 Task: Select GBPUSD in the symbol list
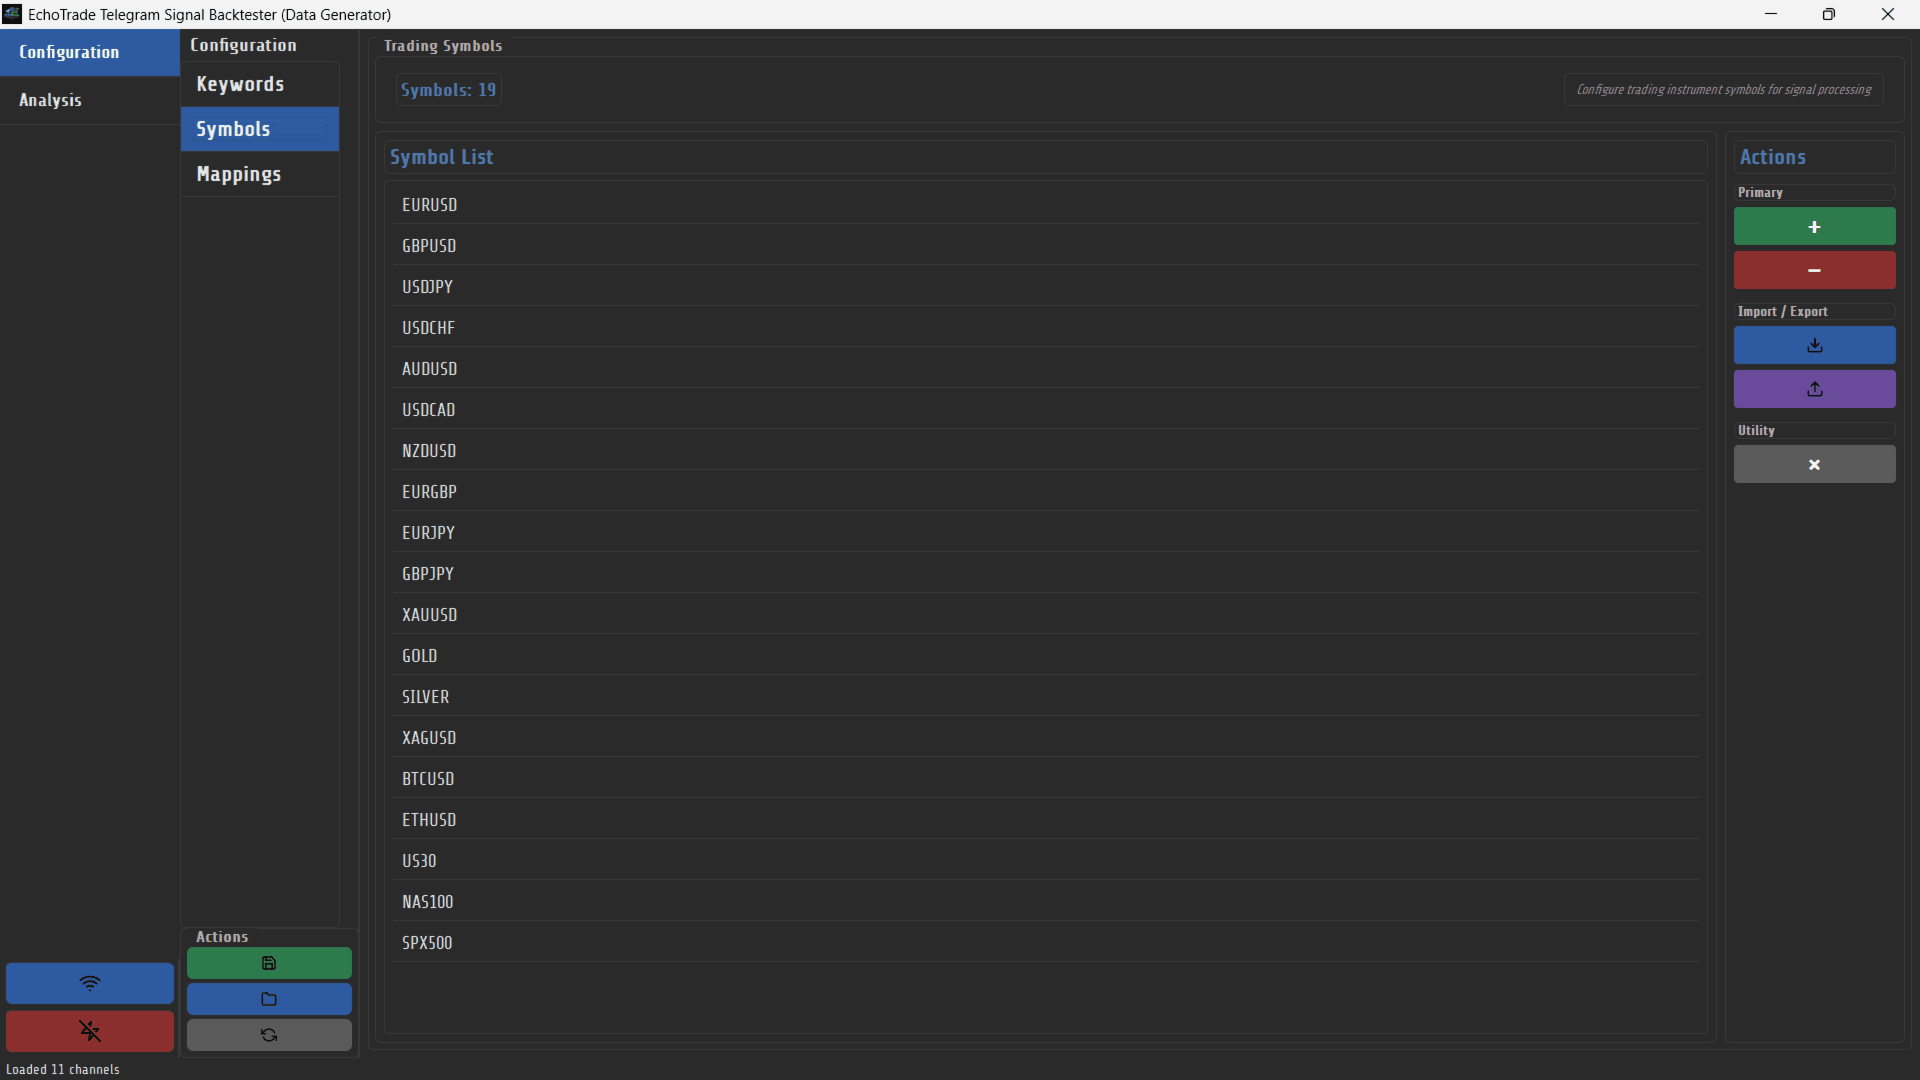(x=1046, y=245)
